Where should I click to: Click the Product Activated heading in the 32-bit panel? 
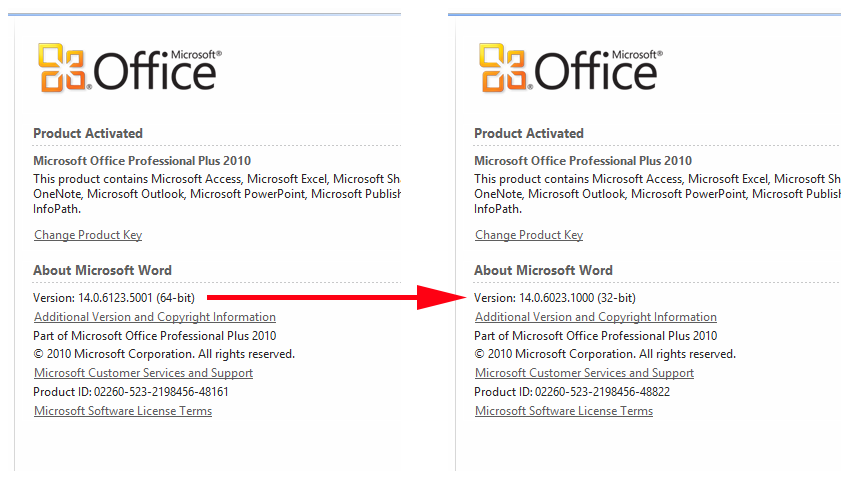click(528, 133)
